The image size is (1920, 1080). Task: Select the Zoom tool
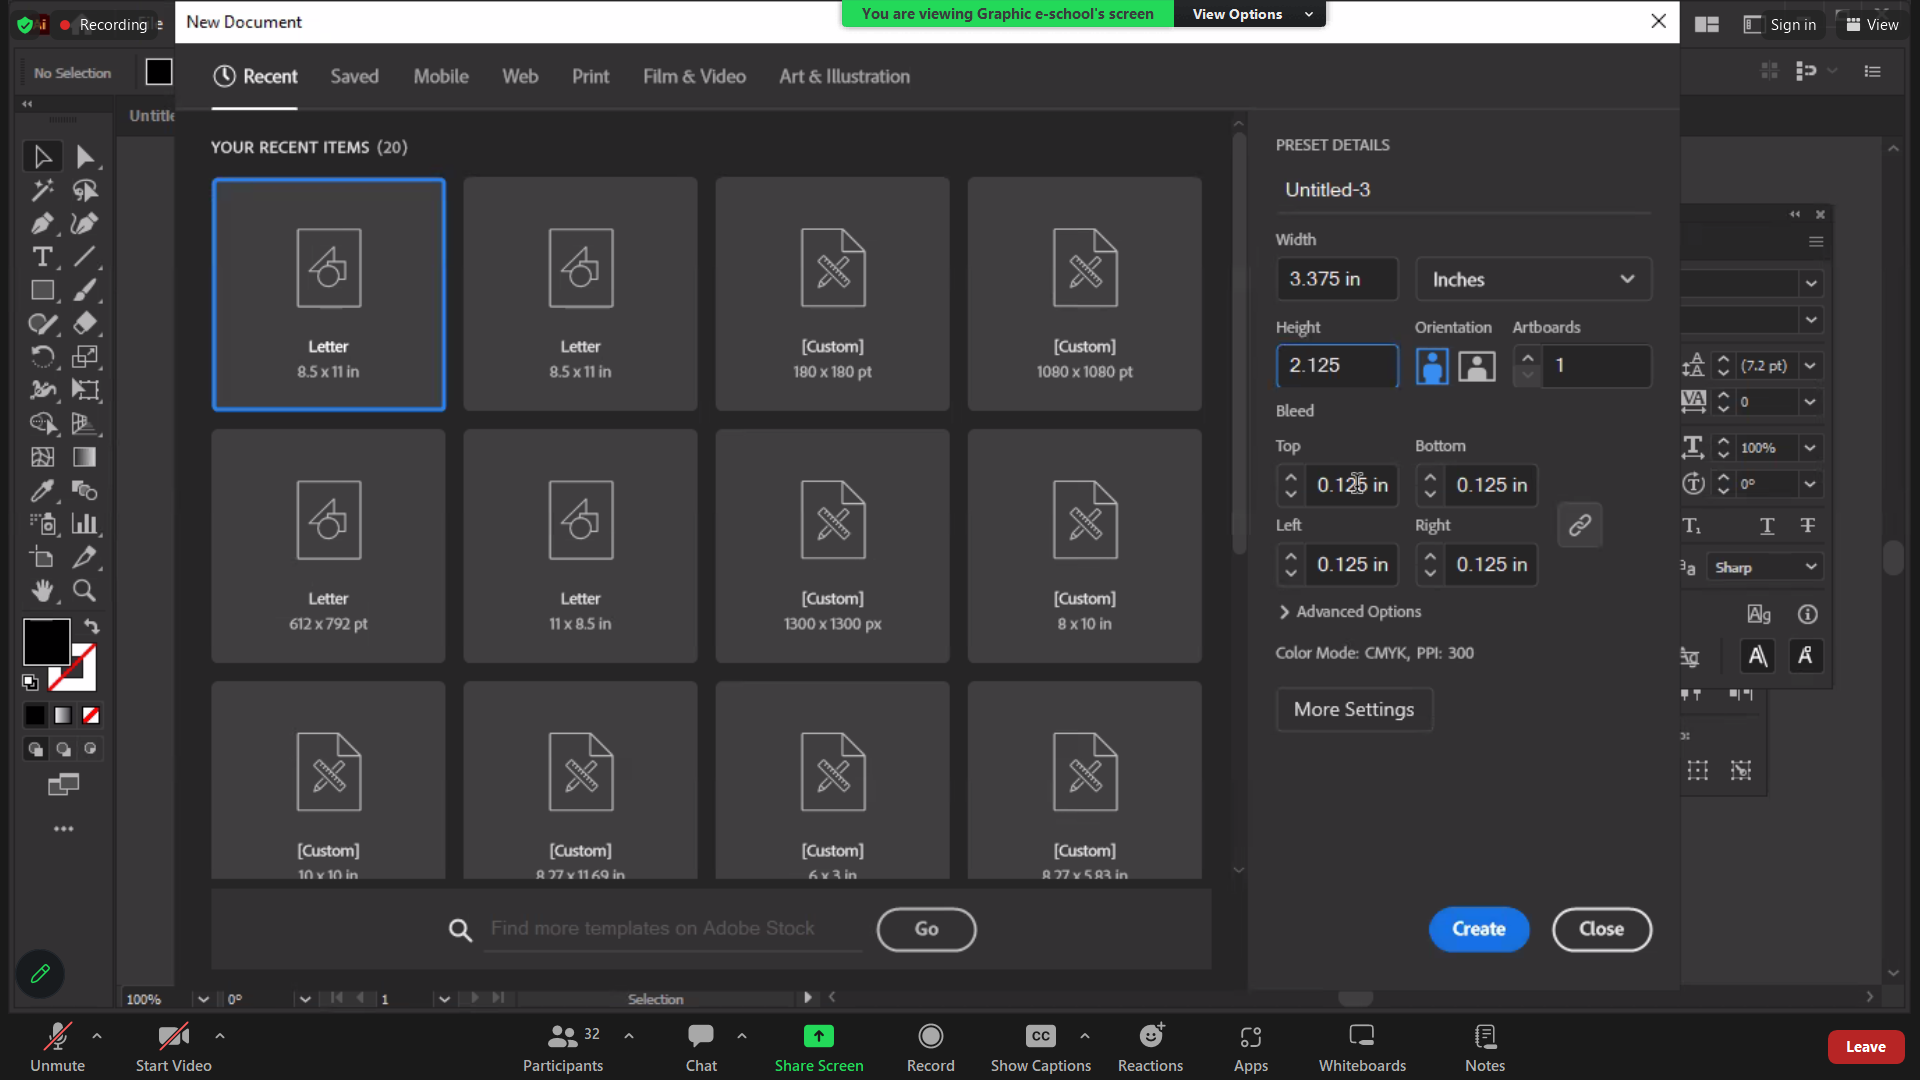tap(85, 590)
